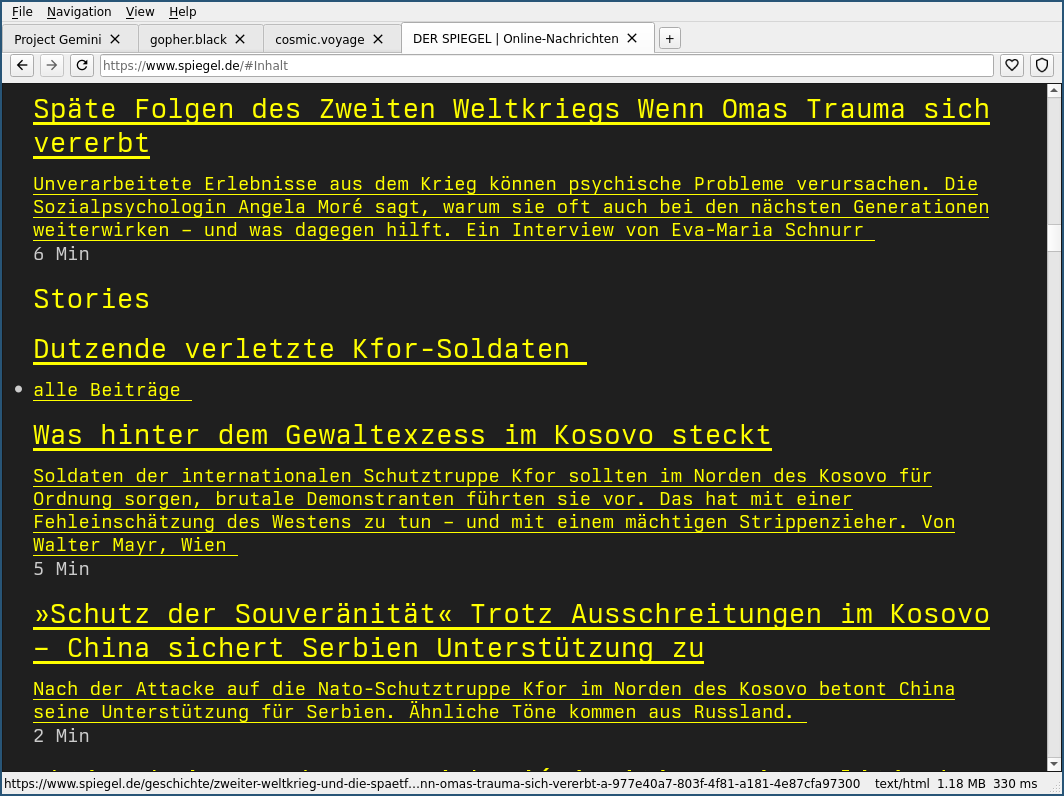
Task: Click the '2 Min' reading time text
Action: 61,736
